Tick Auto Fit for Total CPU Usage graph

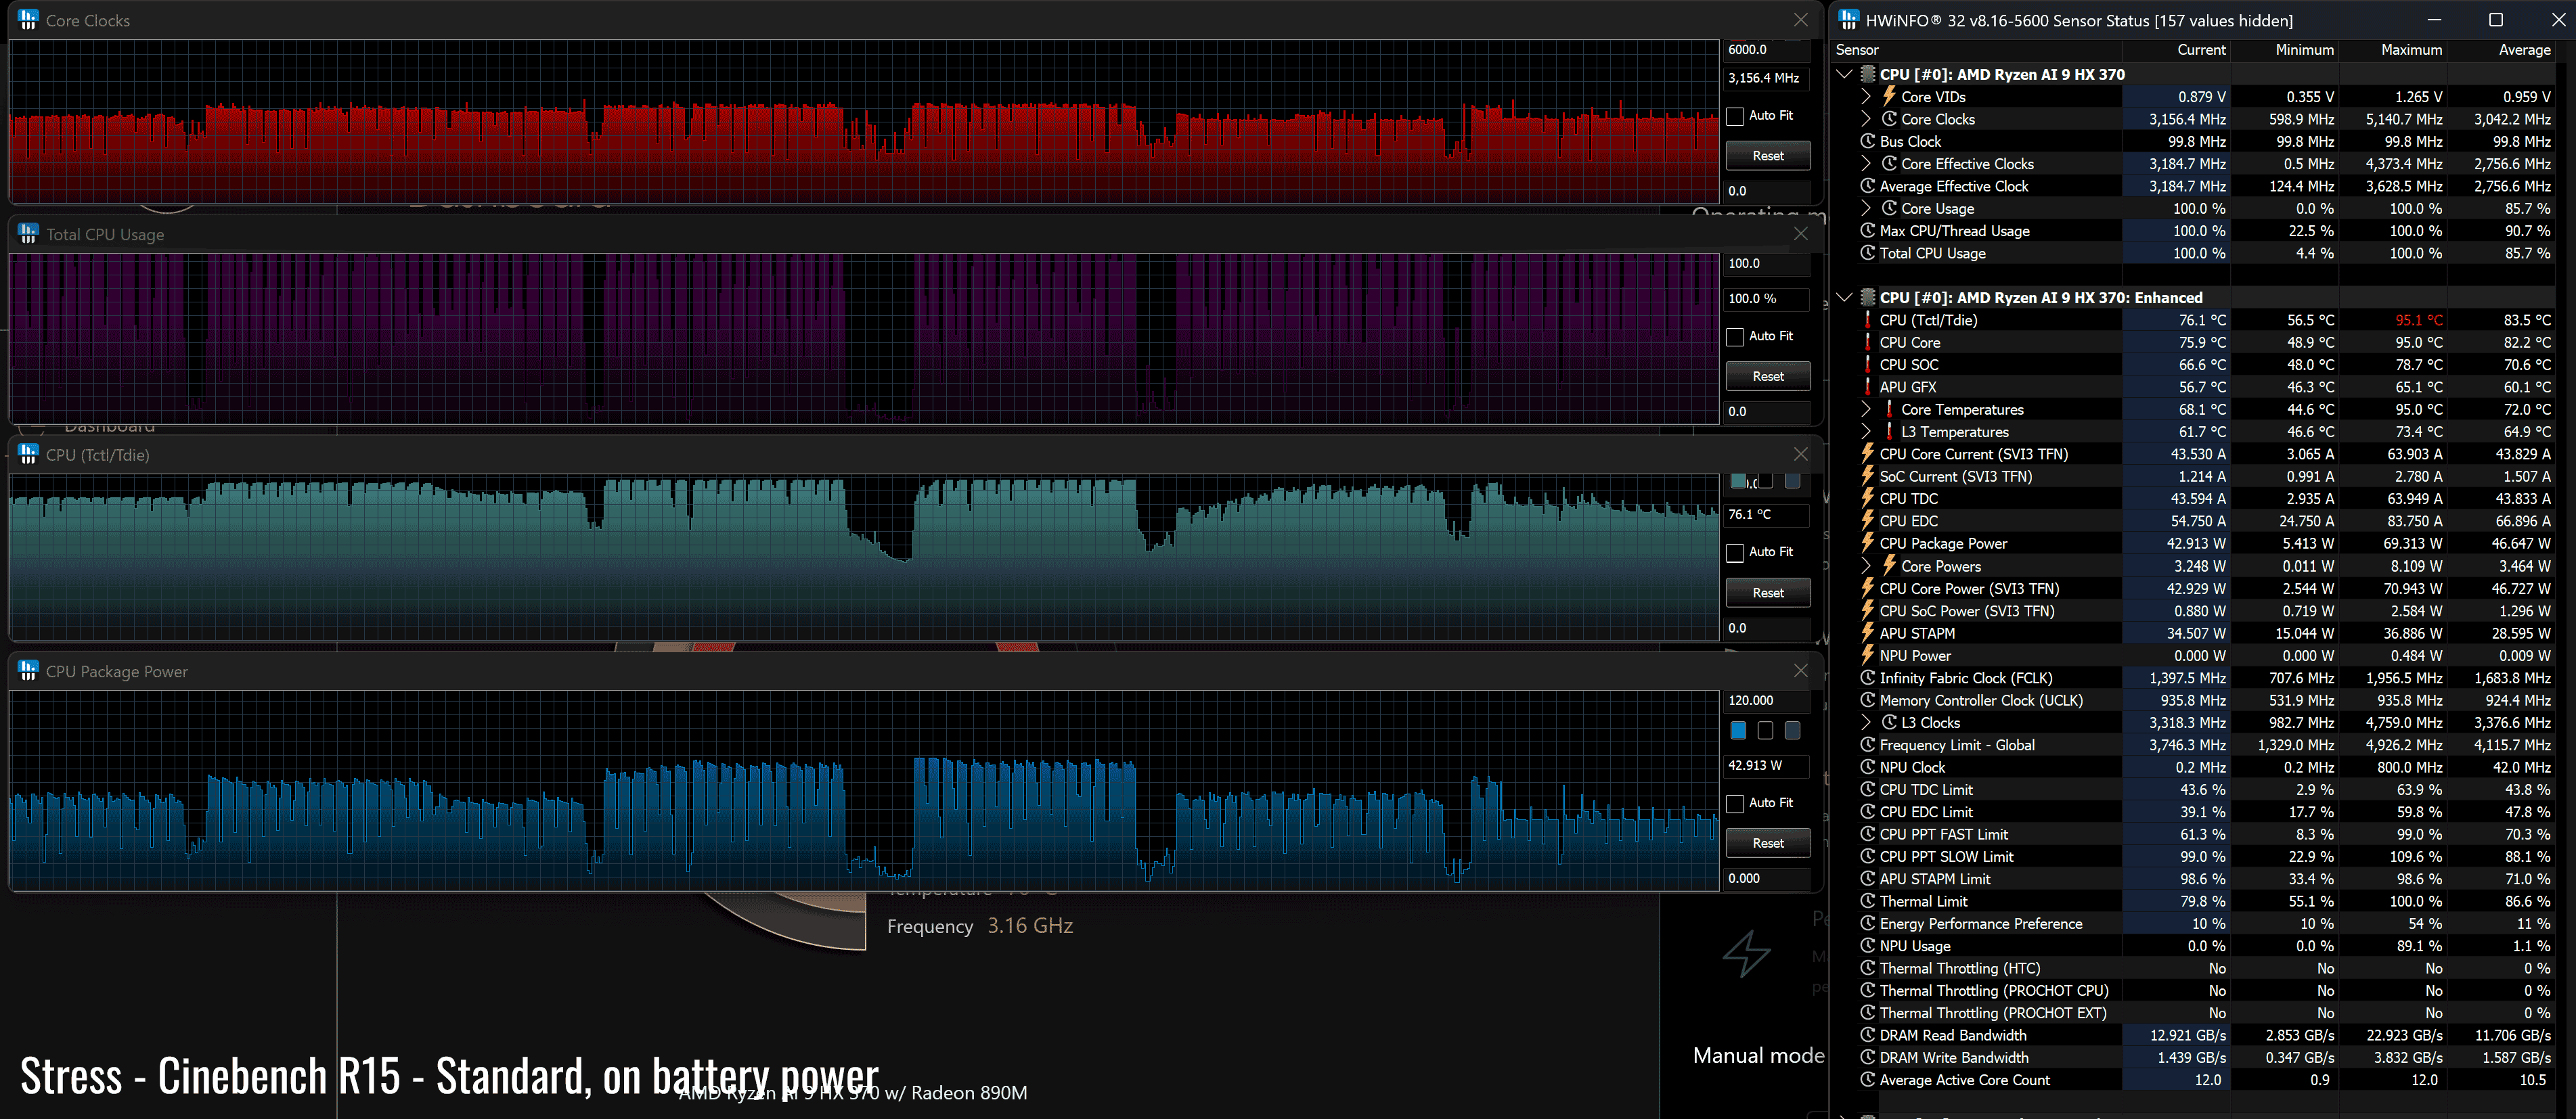tap(1736, 337)
